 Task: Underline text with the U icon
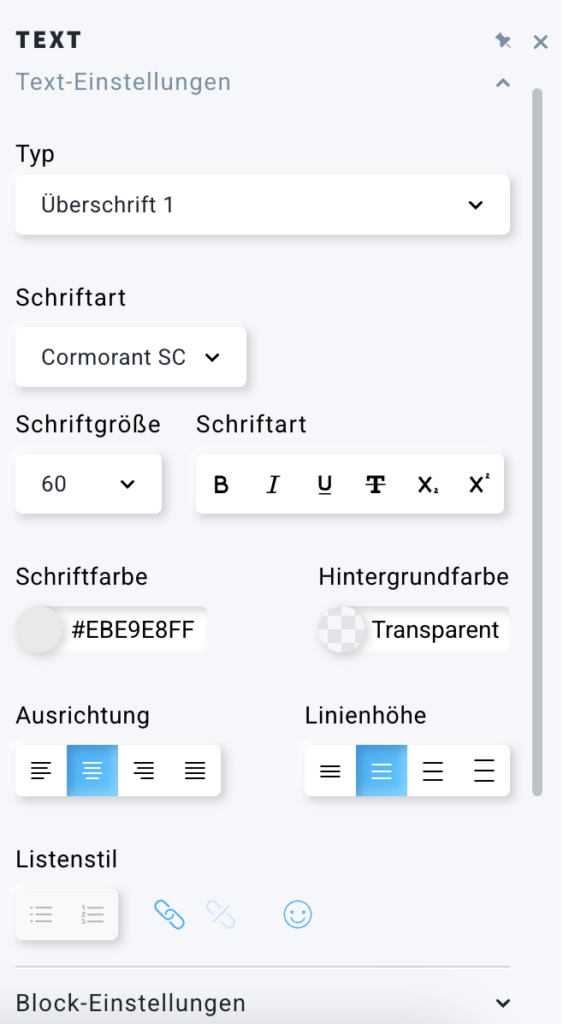coord(324,484)
